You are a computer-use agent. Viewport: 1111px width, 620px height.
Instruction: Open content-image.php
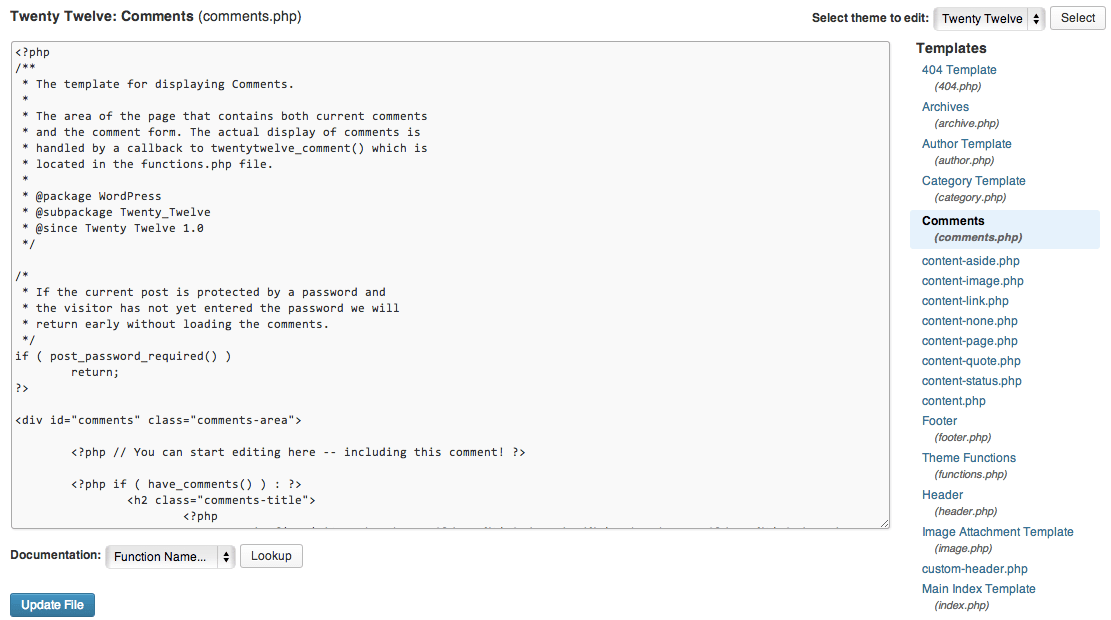[972, 280]
